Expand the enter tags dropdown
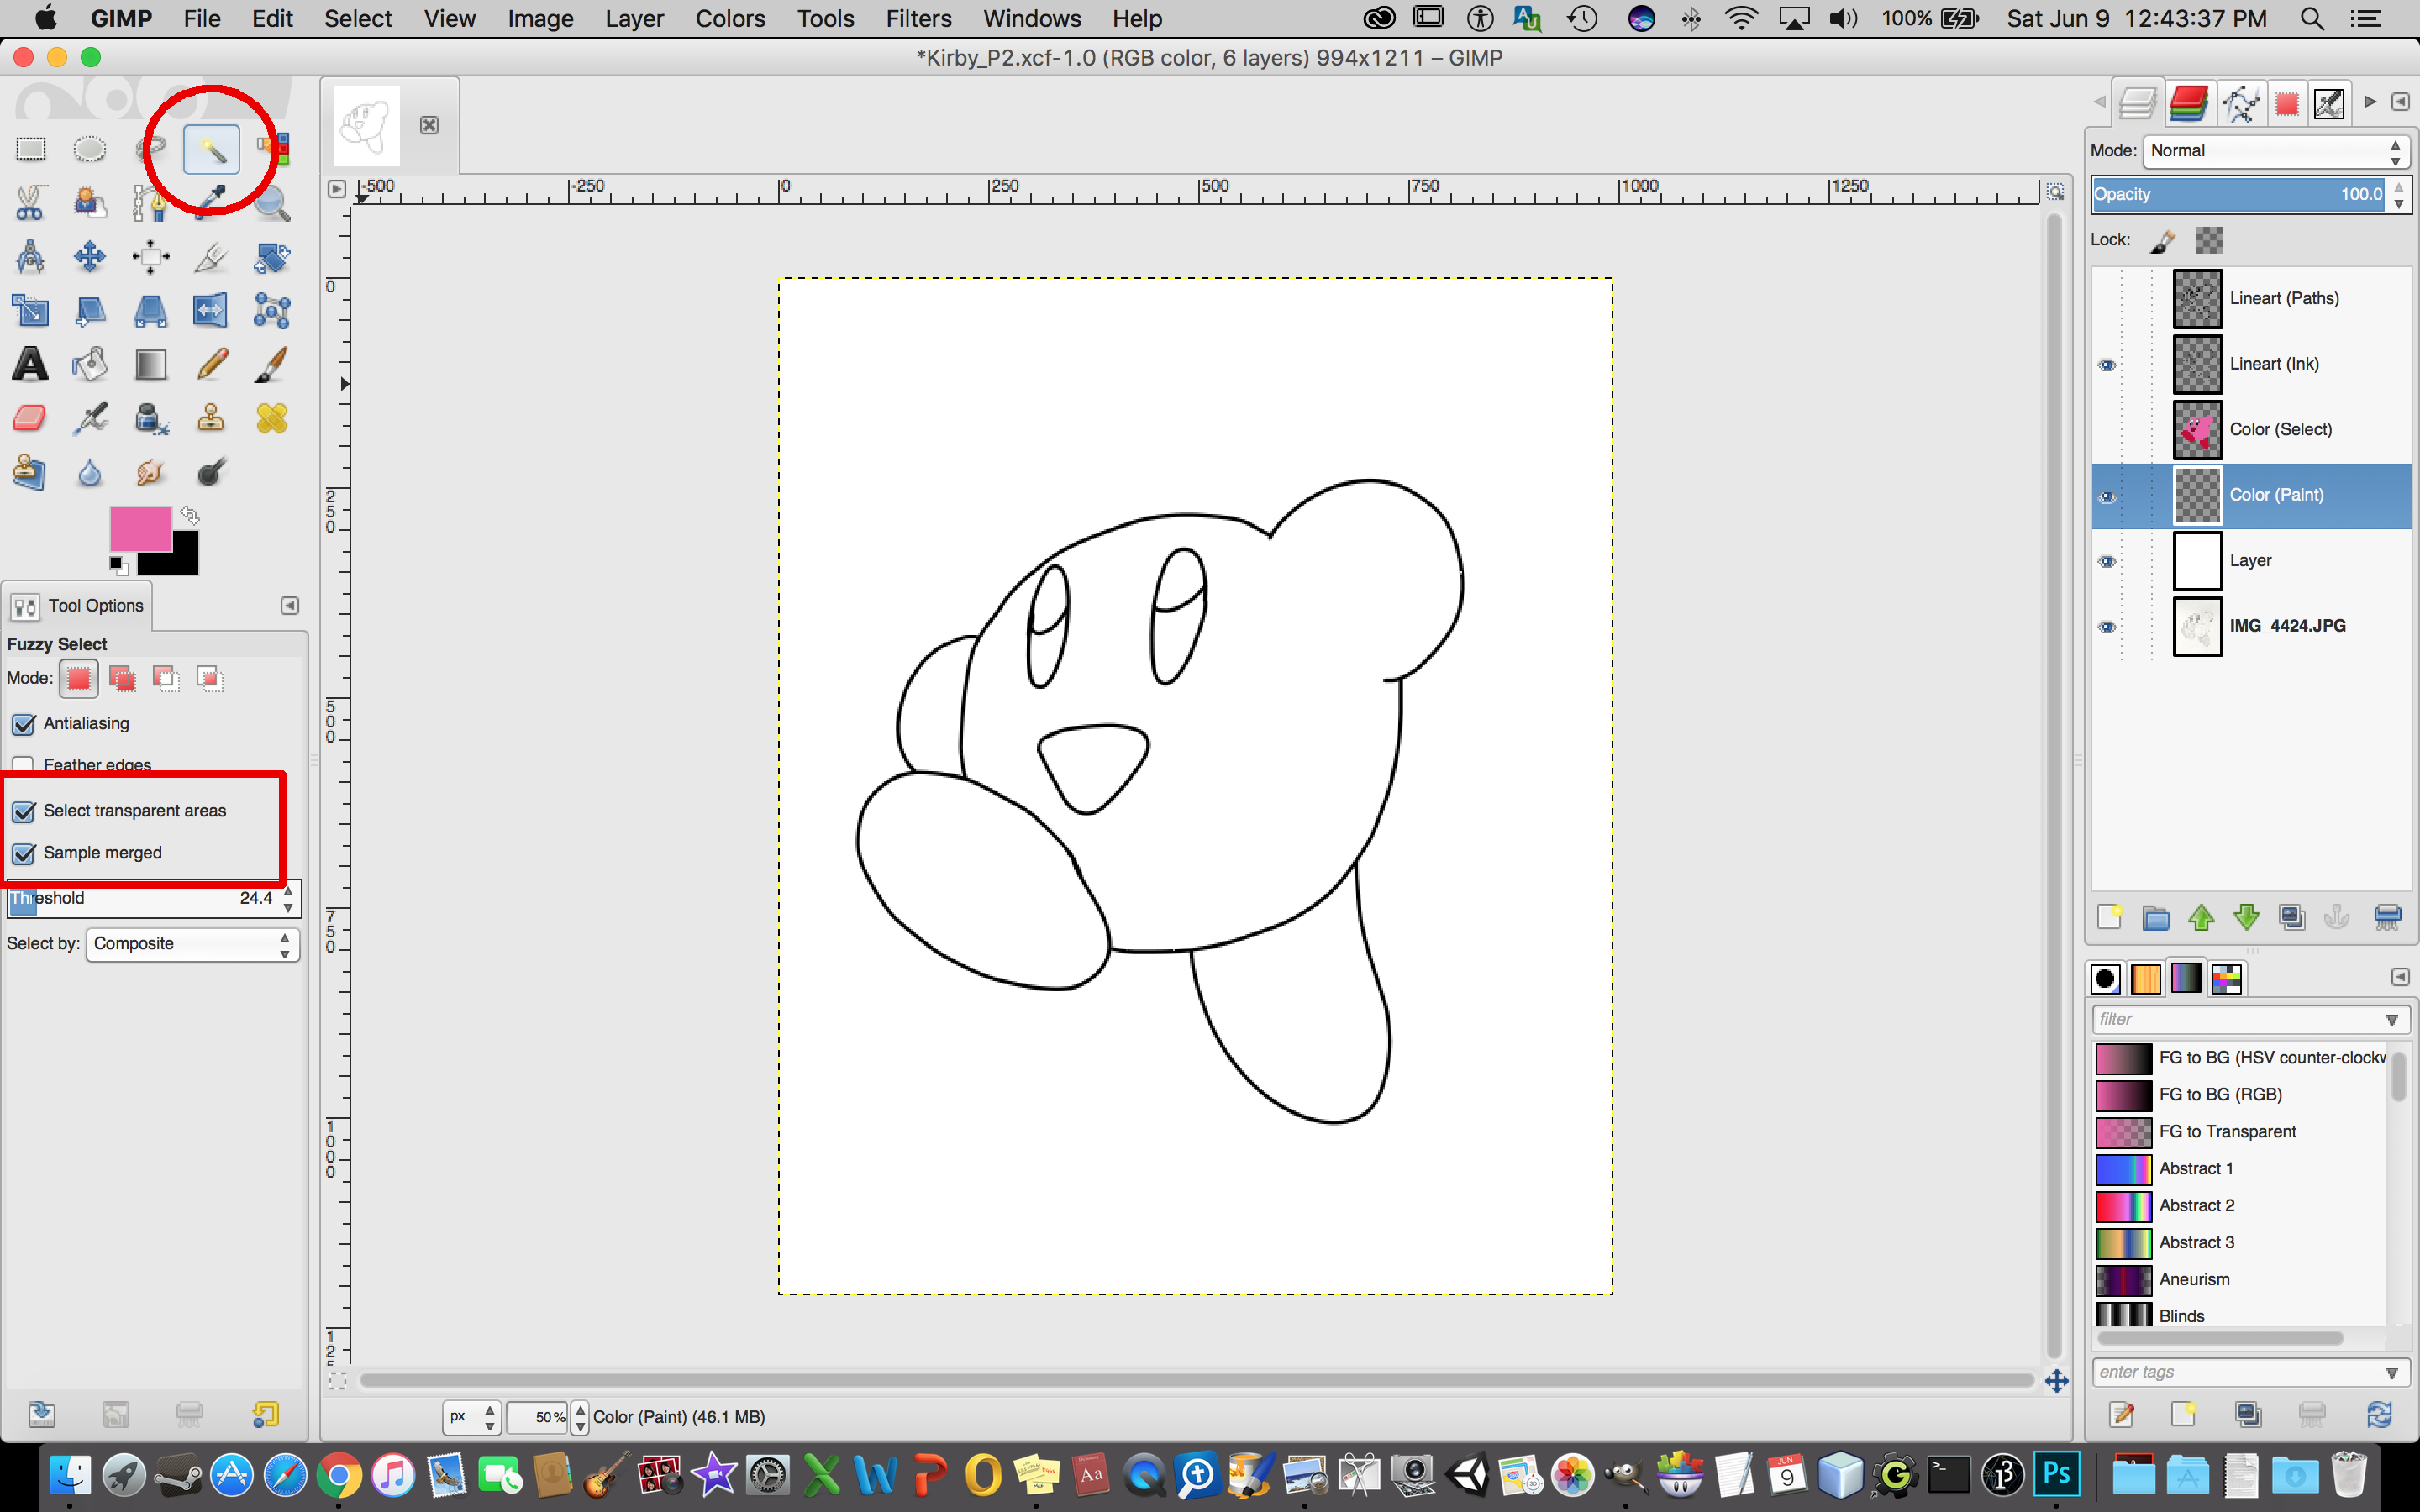2420x1512 pixels. click(2392, 1373)
